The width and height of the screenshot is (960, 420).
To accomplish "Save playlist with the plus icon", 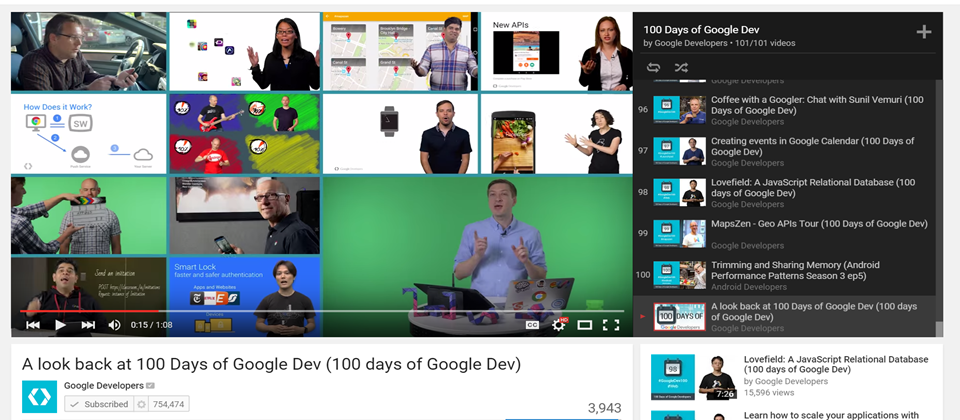I will pos(923,32).
